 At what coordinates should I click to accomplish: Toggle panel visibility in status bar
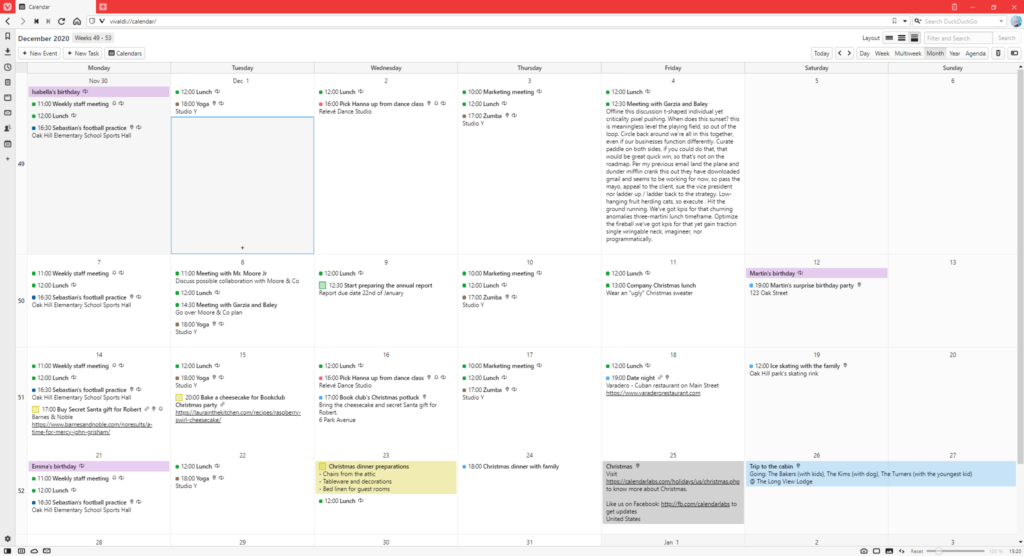8,551
